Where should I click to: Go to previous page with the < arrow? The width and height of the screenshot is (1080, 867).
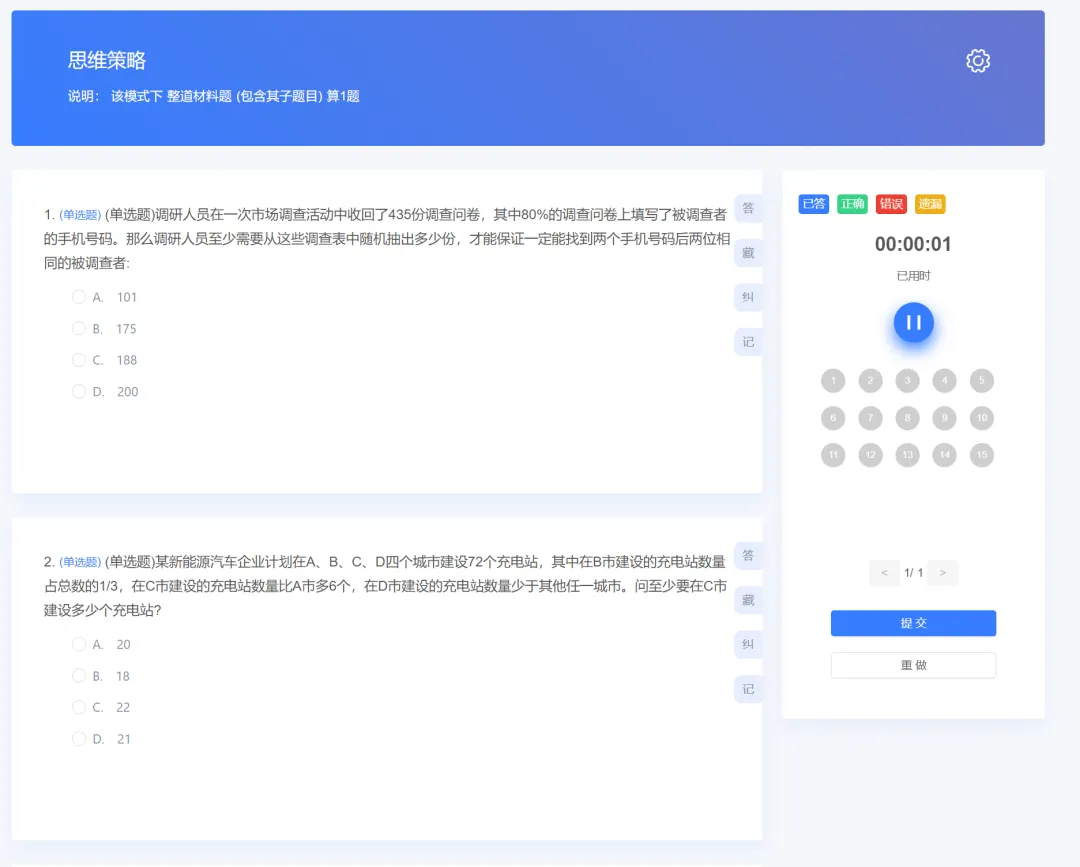[884, 572]
